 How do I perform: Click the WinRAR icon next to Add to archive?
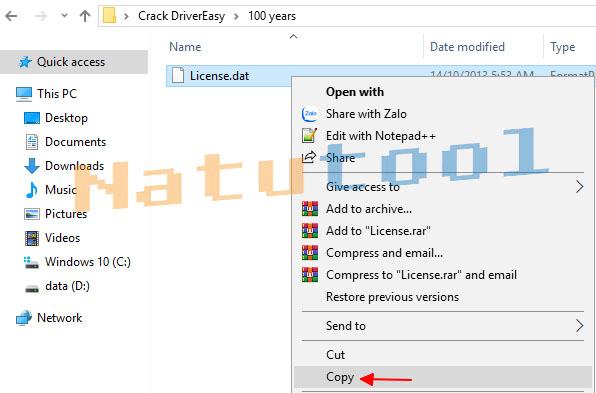[310, 209]
